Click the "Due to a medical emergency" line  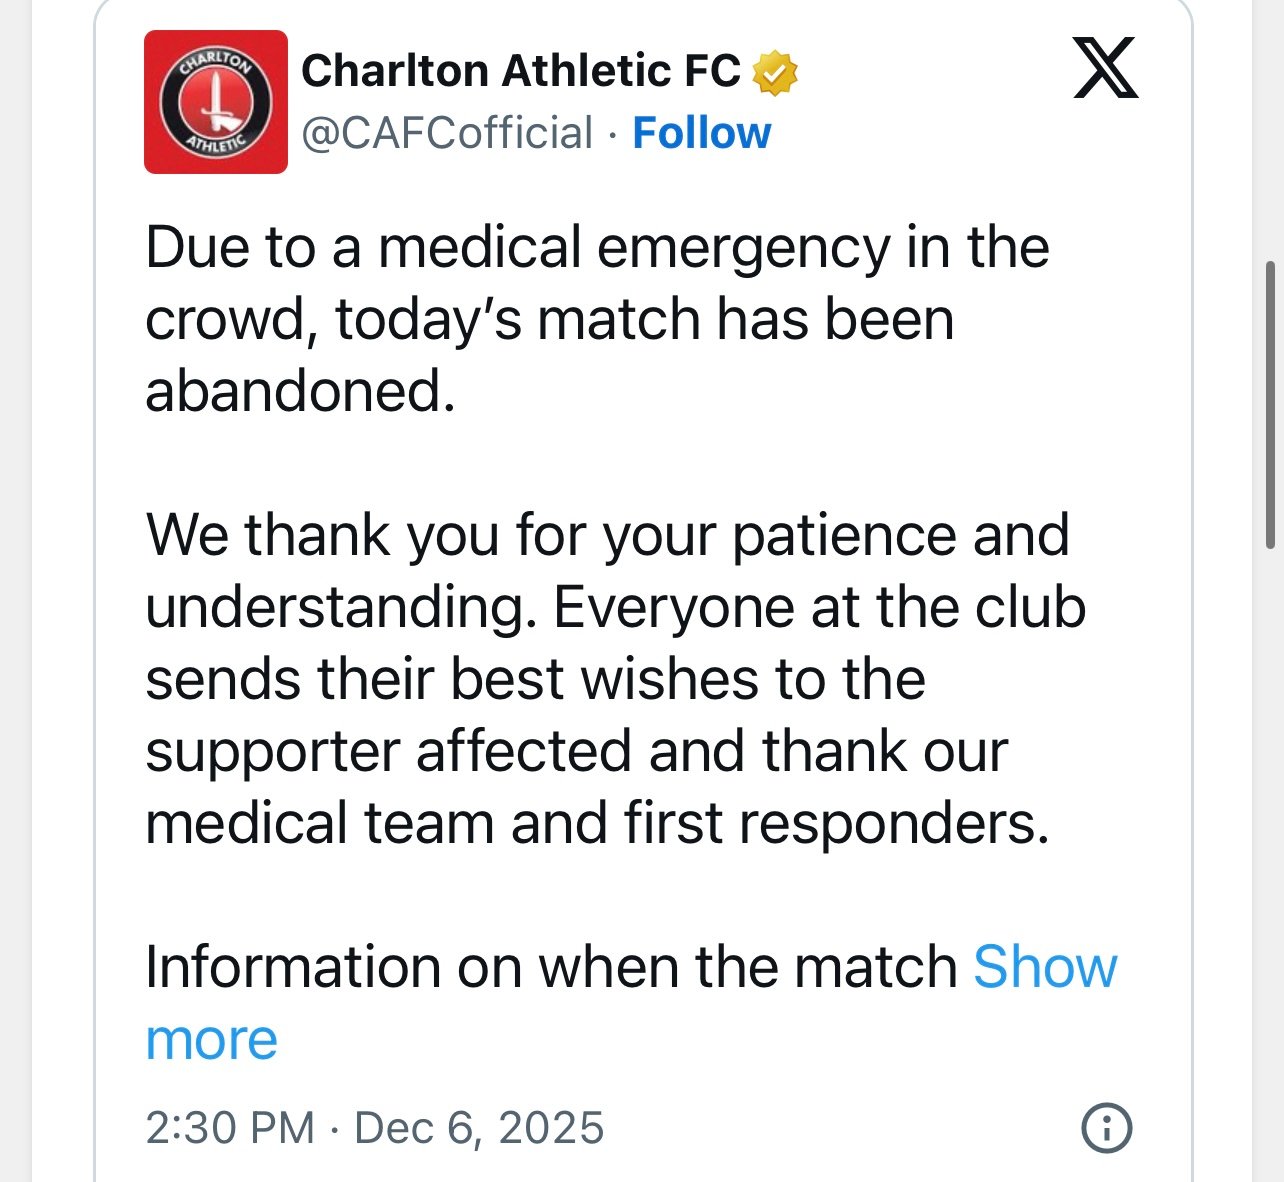(597, 248)
